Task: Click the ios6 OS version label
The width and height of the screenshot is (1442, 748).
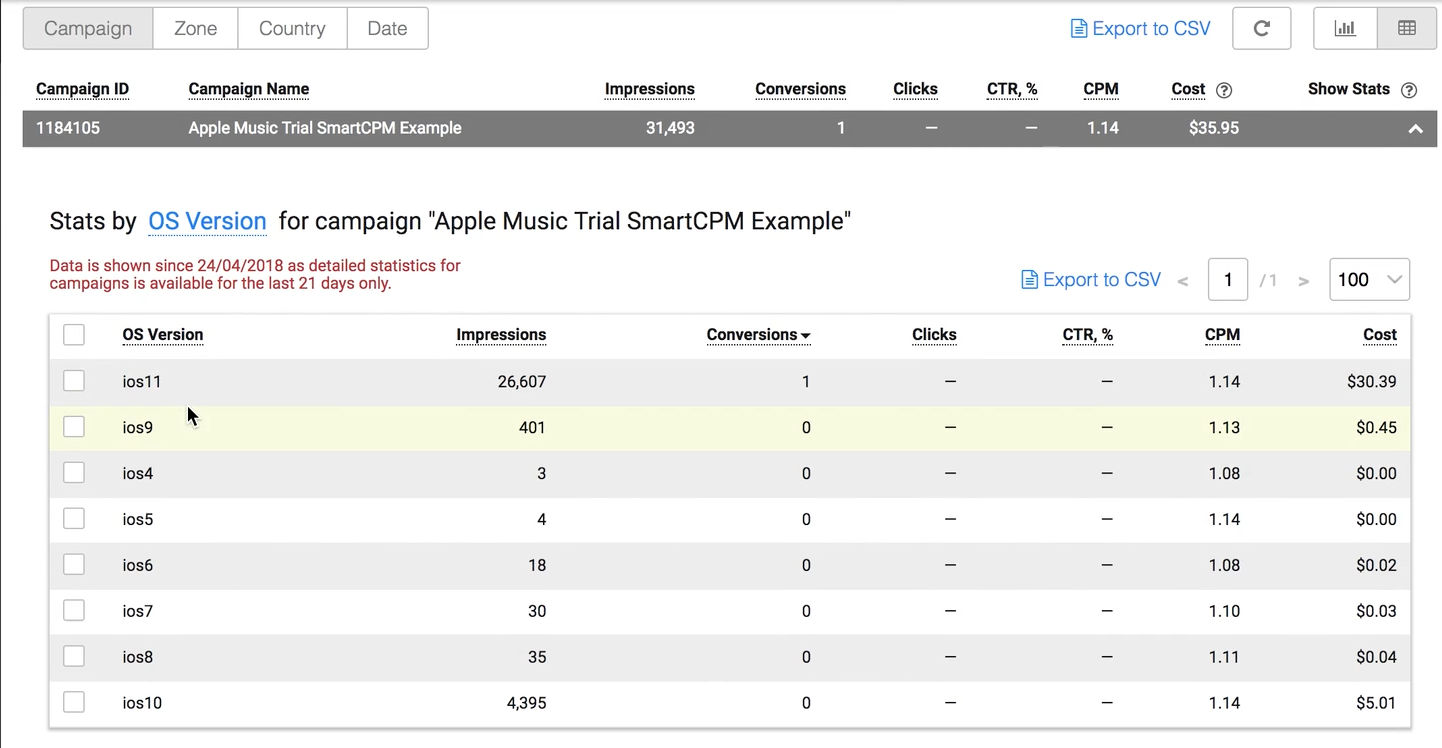Action: click(138, 566)
